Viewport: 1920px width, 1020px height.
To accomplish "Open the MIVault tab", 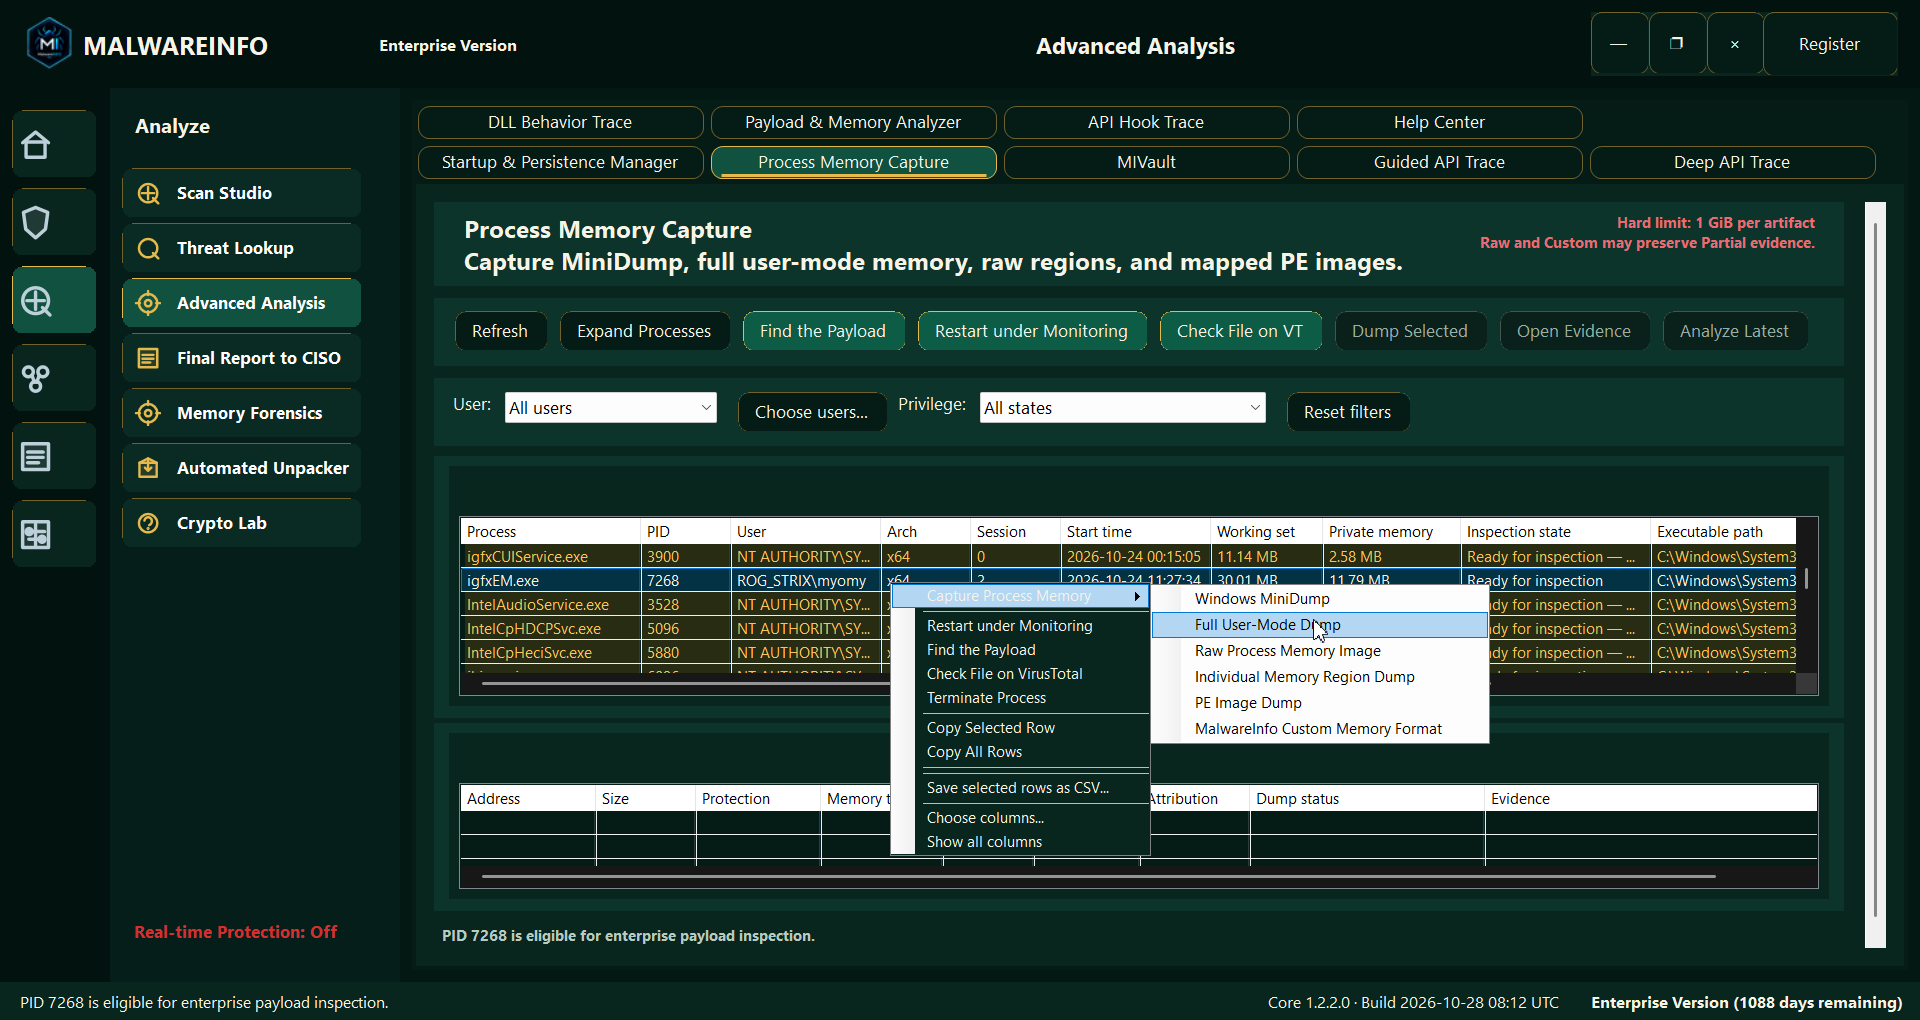I will pos(1146,162).
